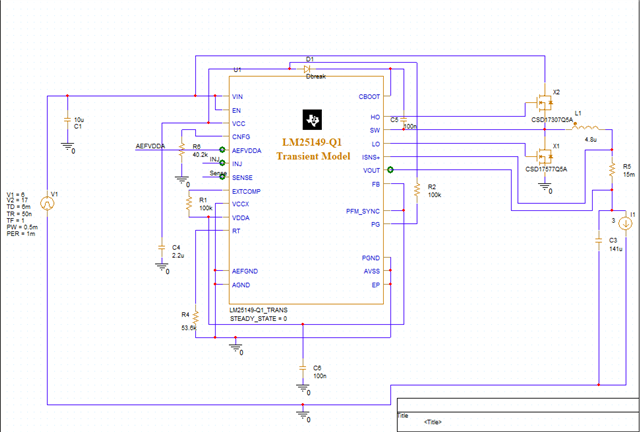Click the PFM_SYNC pin label
Image resolution: width=640 pixels, height=432 pixels.
point(363,212)
